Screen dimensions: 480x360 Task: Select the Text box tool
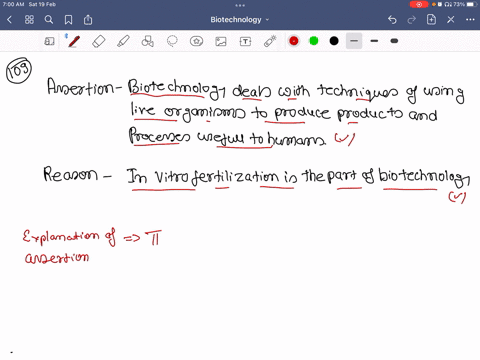[245, 41]
